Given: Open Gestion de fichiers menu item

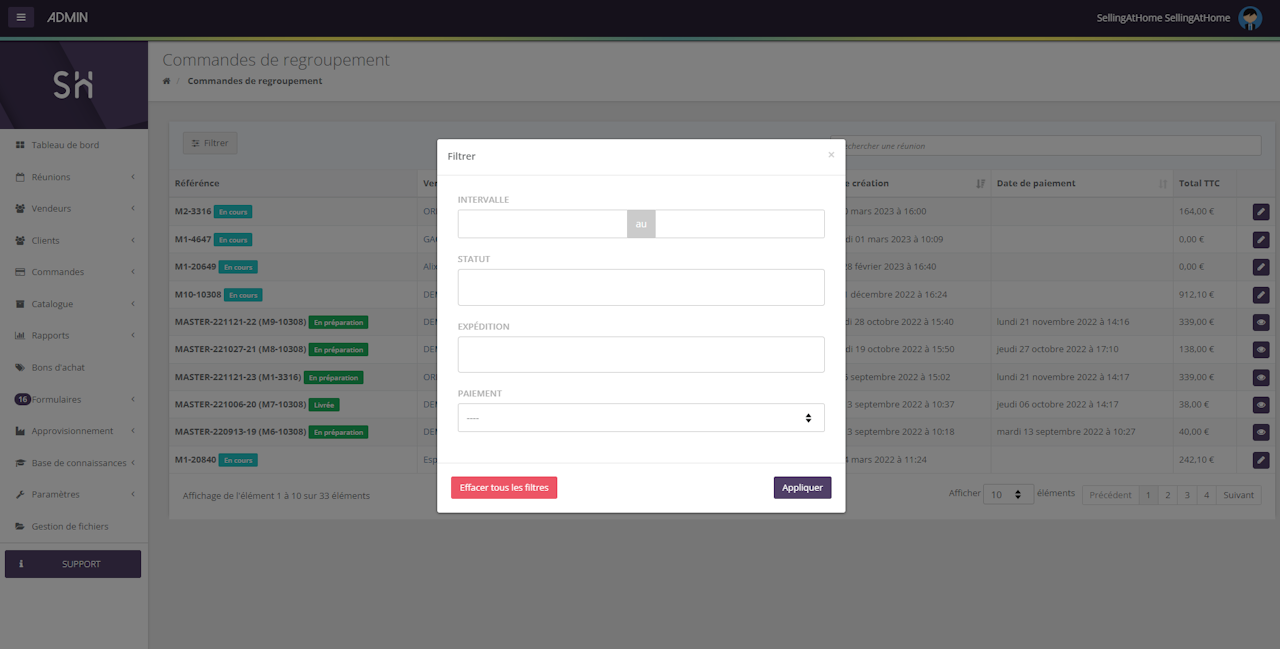Looking at the screenshot, I should pyautogui.click(x=70, y=526).
